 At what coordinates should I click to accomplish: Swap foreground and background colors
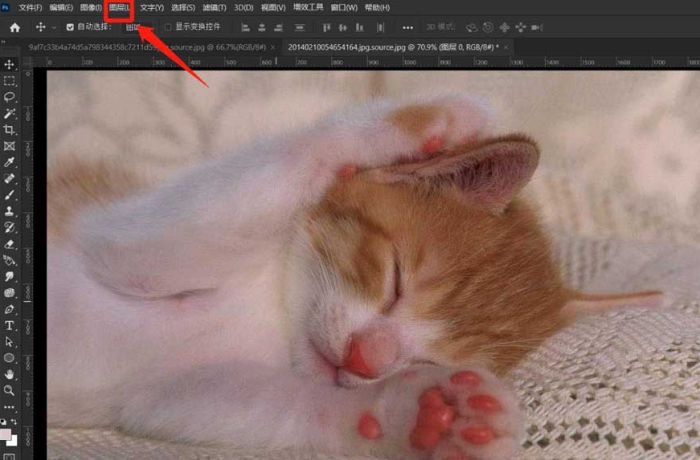tap(15, 422)
